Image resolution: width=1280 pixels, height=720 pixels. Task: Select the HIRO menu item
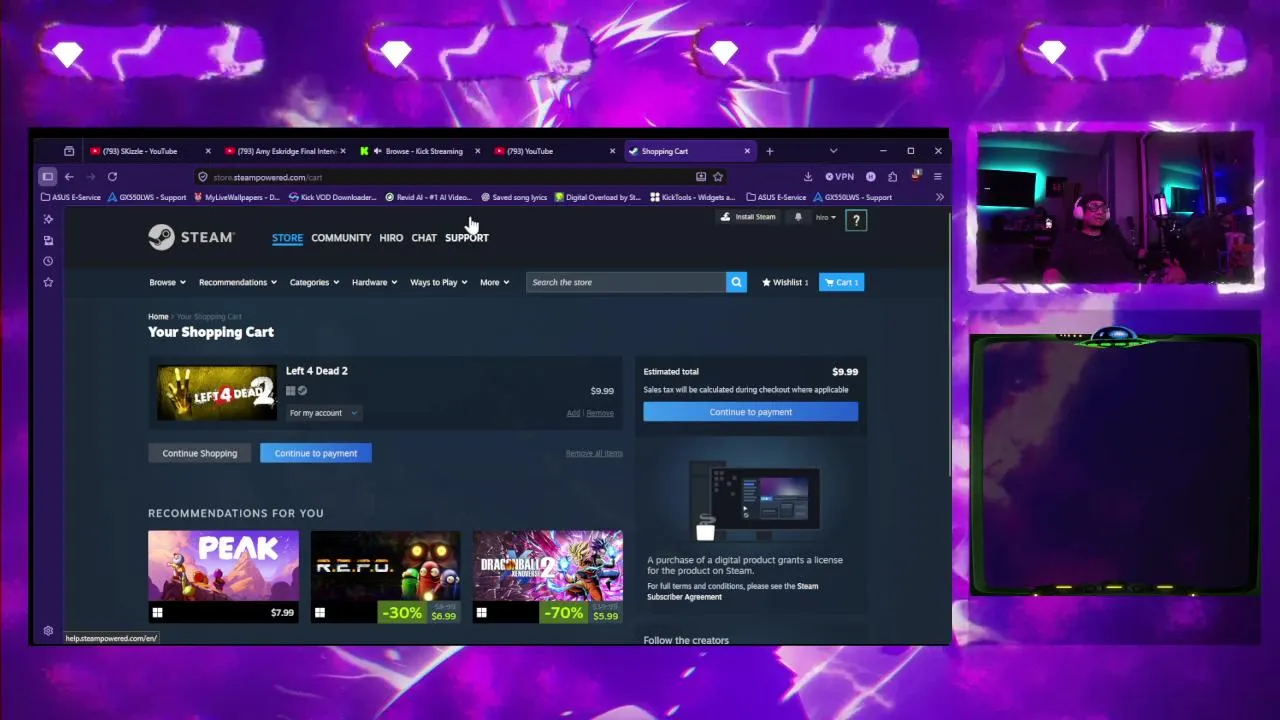coord(391,238)
